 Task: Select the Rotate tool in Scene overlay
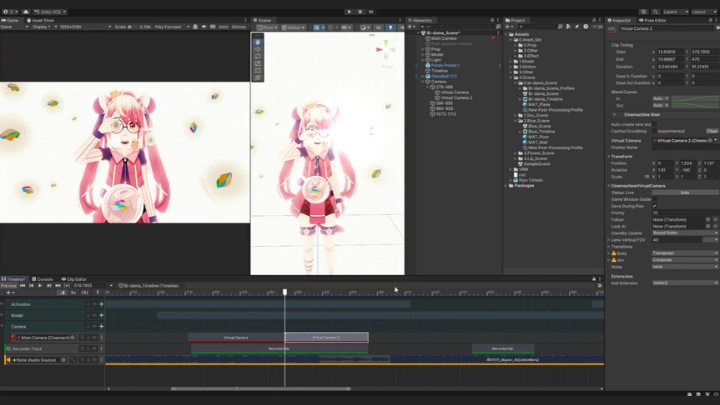tap(258, 56)
